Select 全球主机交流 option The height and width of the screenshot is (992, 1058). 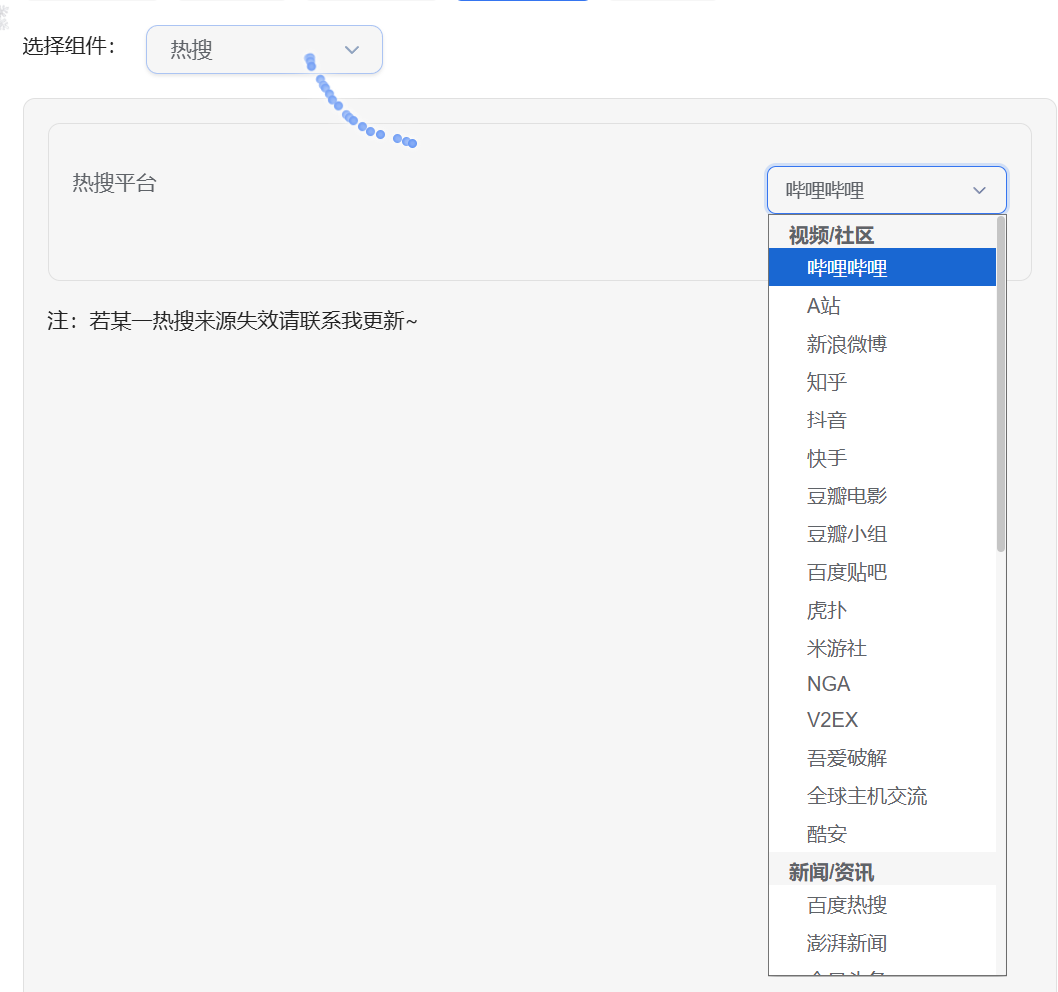click(882, 796)
